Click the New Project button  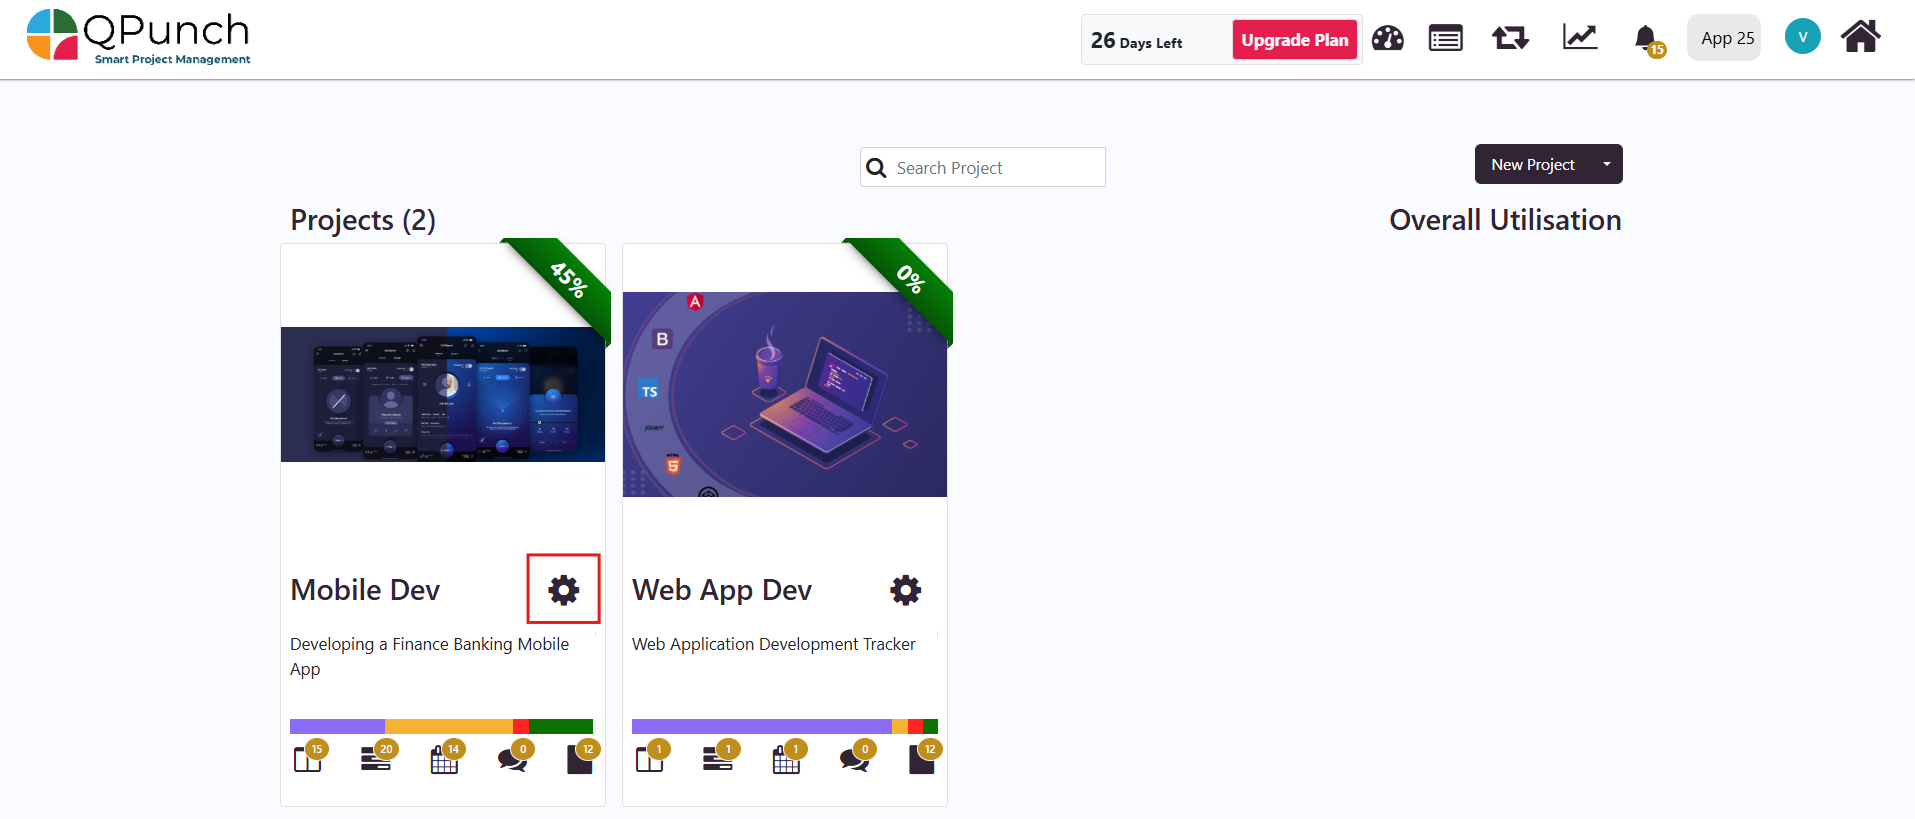point(1532,164)
